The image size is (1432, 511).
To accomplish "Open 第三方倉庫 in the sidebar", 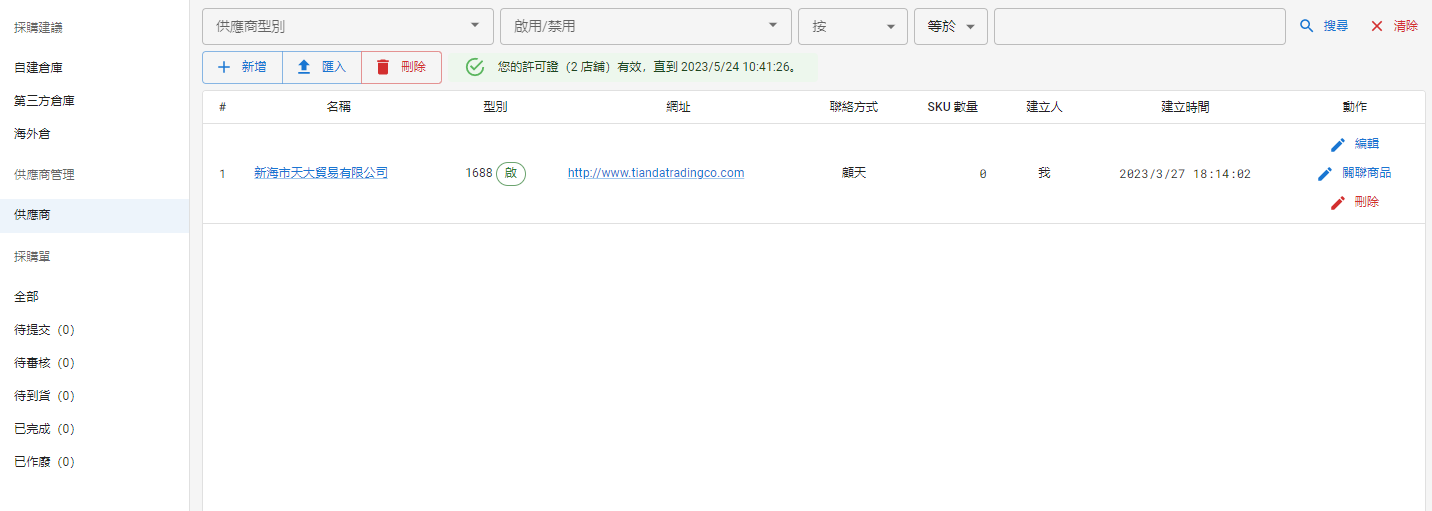I will 94,101.
